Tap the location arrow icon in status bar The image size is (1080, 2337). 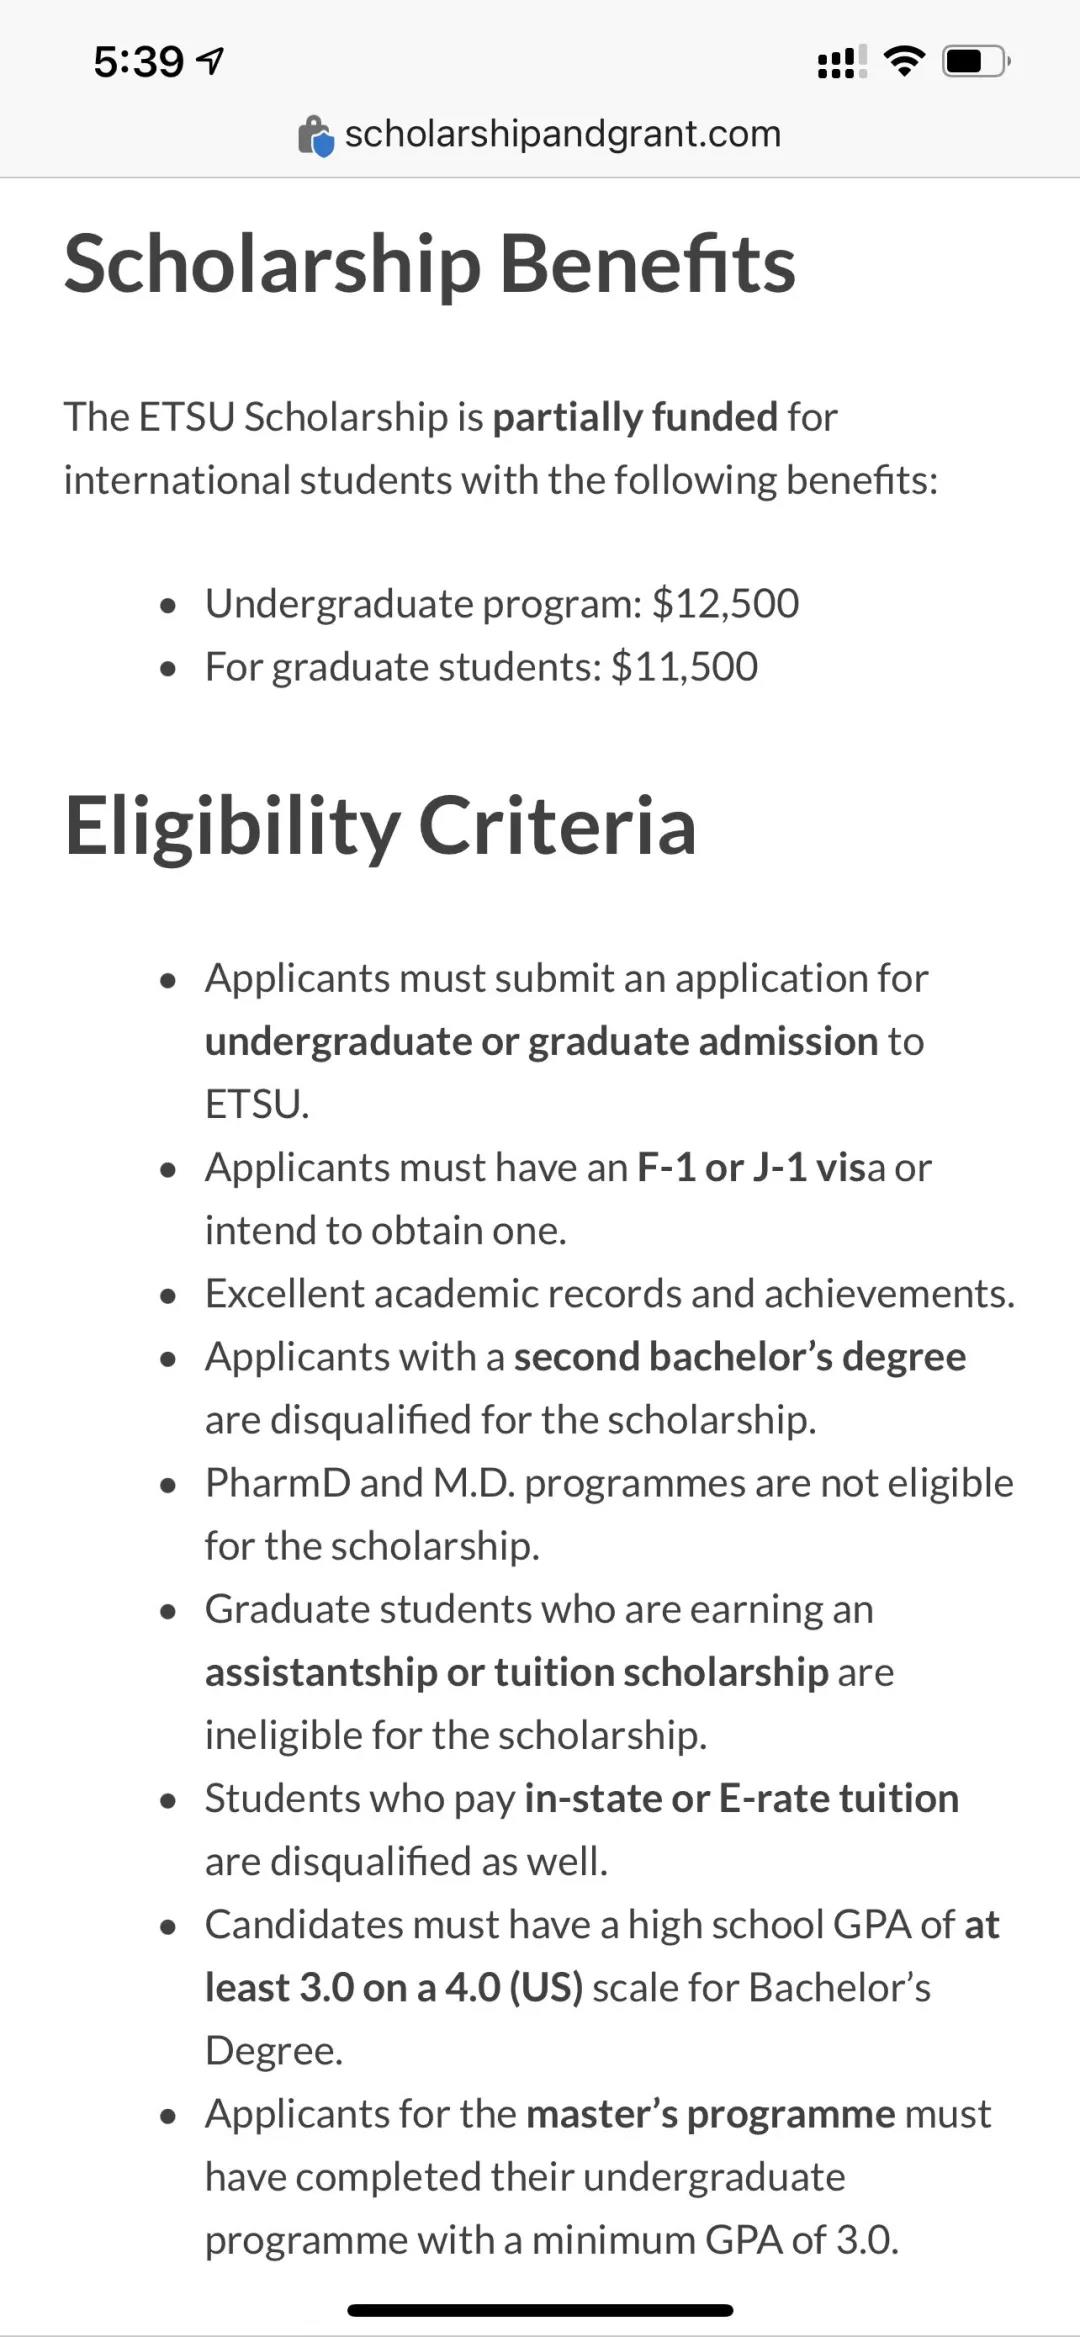pyautogui.click(x=211, y=62)
